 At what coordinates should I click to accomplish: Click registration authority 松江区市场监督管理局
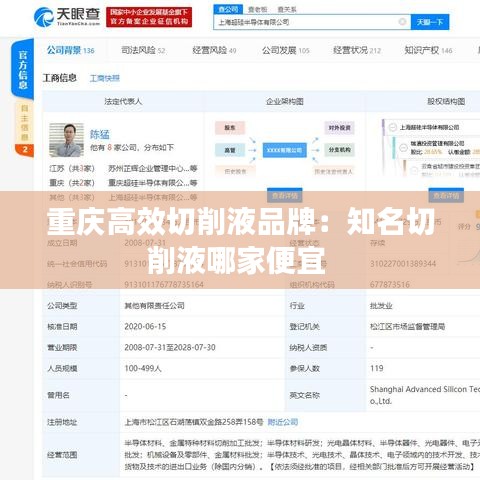pos(407,326)
